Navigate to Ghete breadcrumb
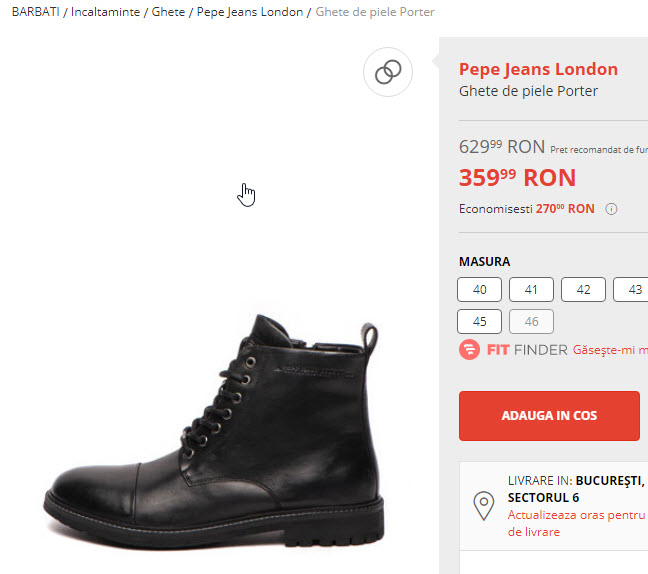The height and width of the screenshot is (574, 648). 168,12
